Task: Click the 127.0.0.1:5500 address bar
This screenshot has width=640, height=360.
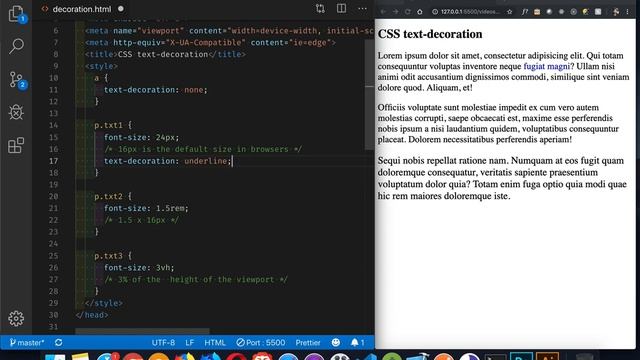Action: point(469,12)
